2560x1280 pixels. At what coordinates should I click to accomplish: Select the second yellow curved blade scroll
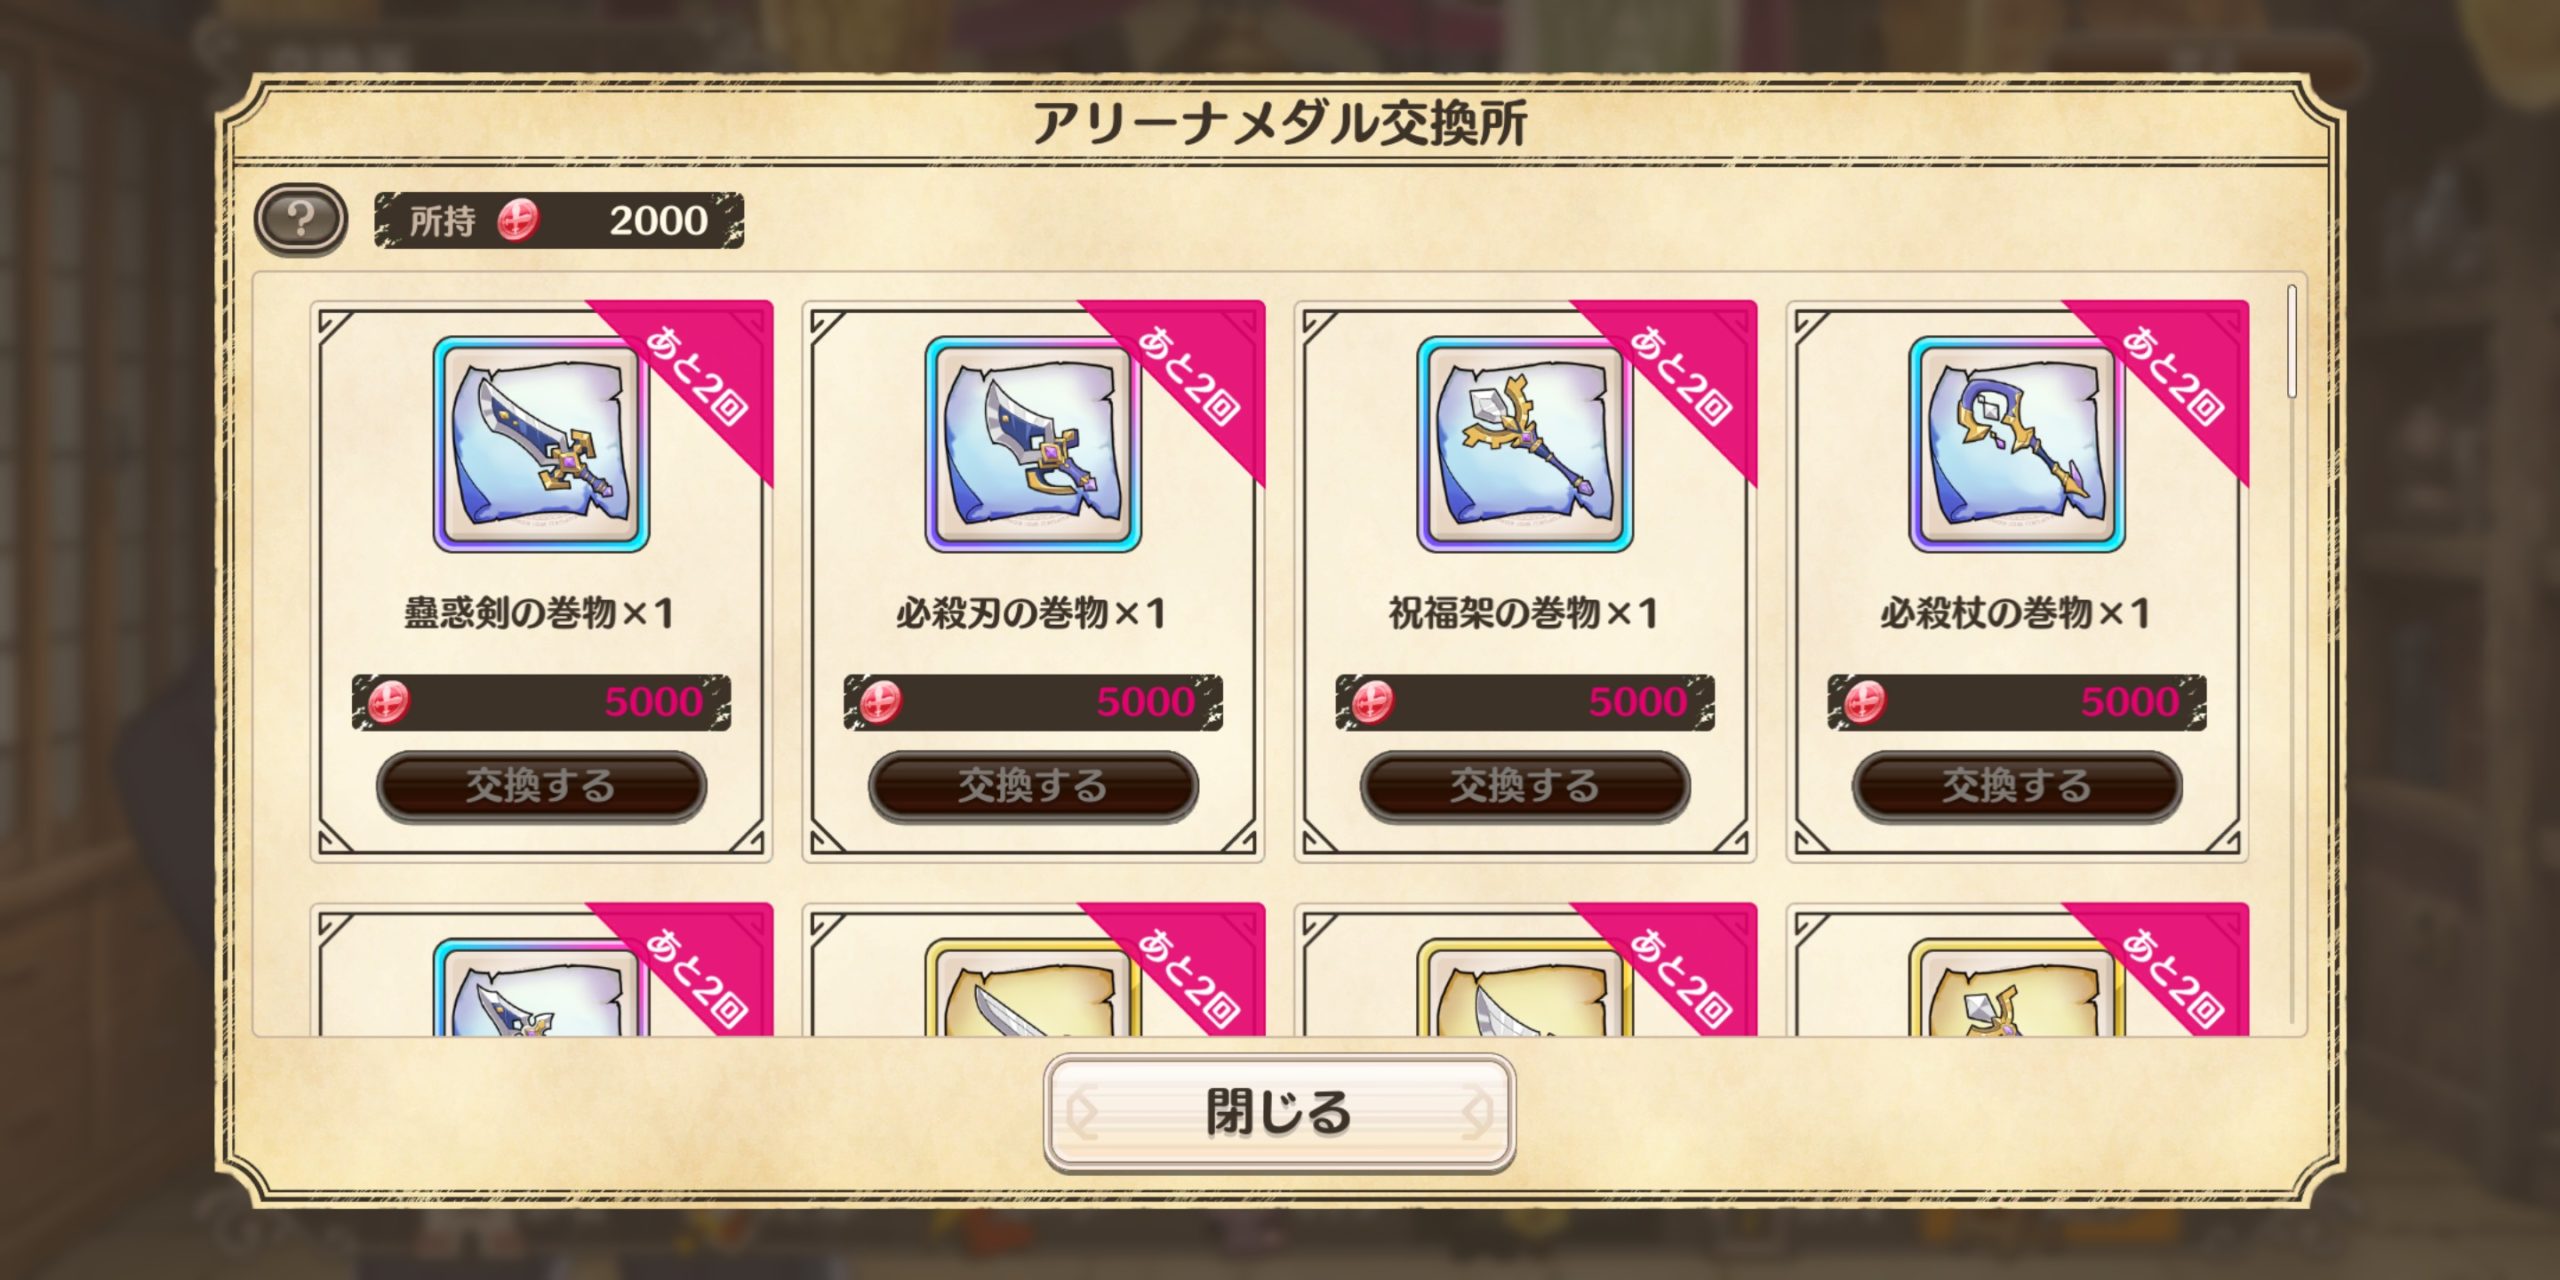(x=1525, y=988)
